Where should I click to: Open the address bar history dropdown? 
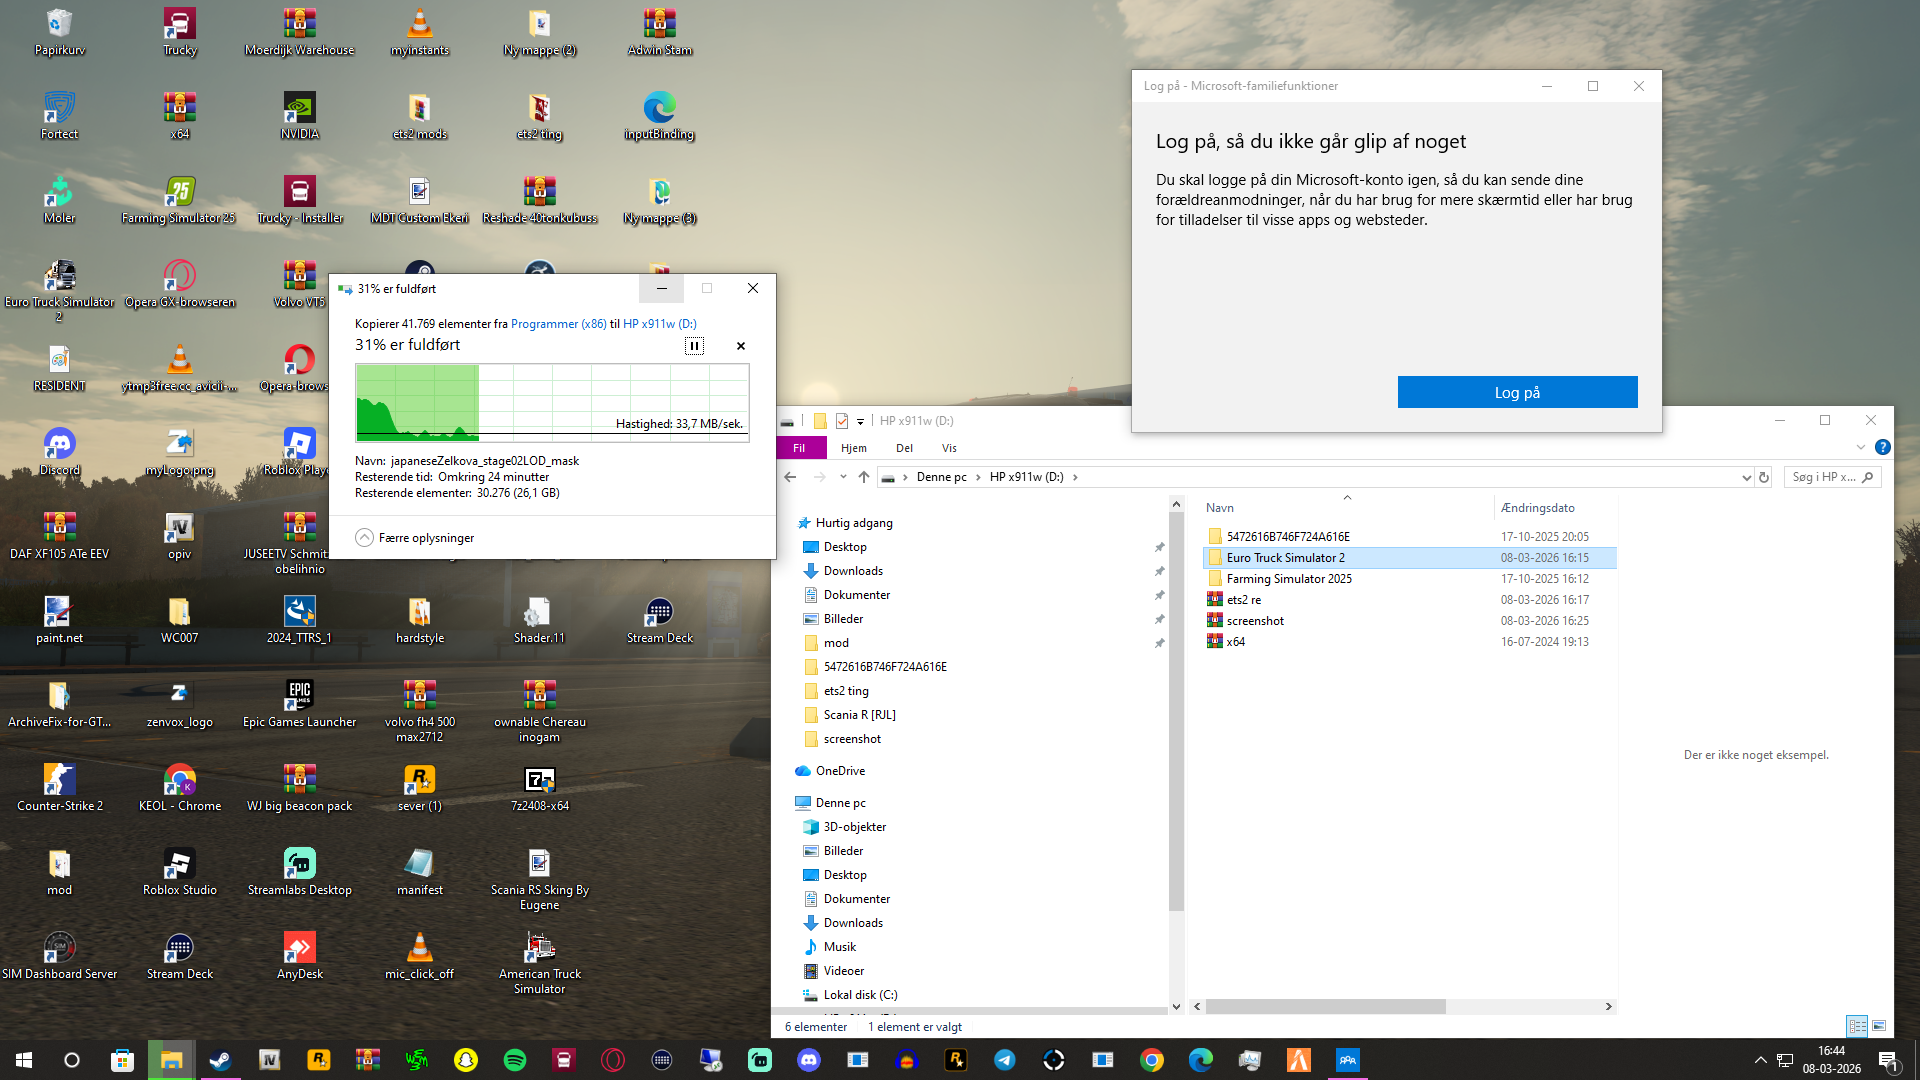[1746, 477]
